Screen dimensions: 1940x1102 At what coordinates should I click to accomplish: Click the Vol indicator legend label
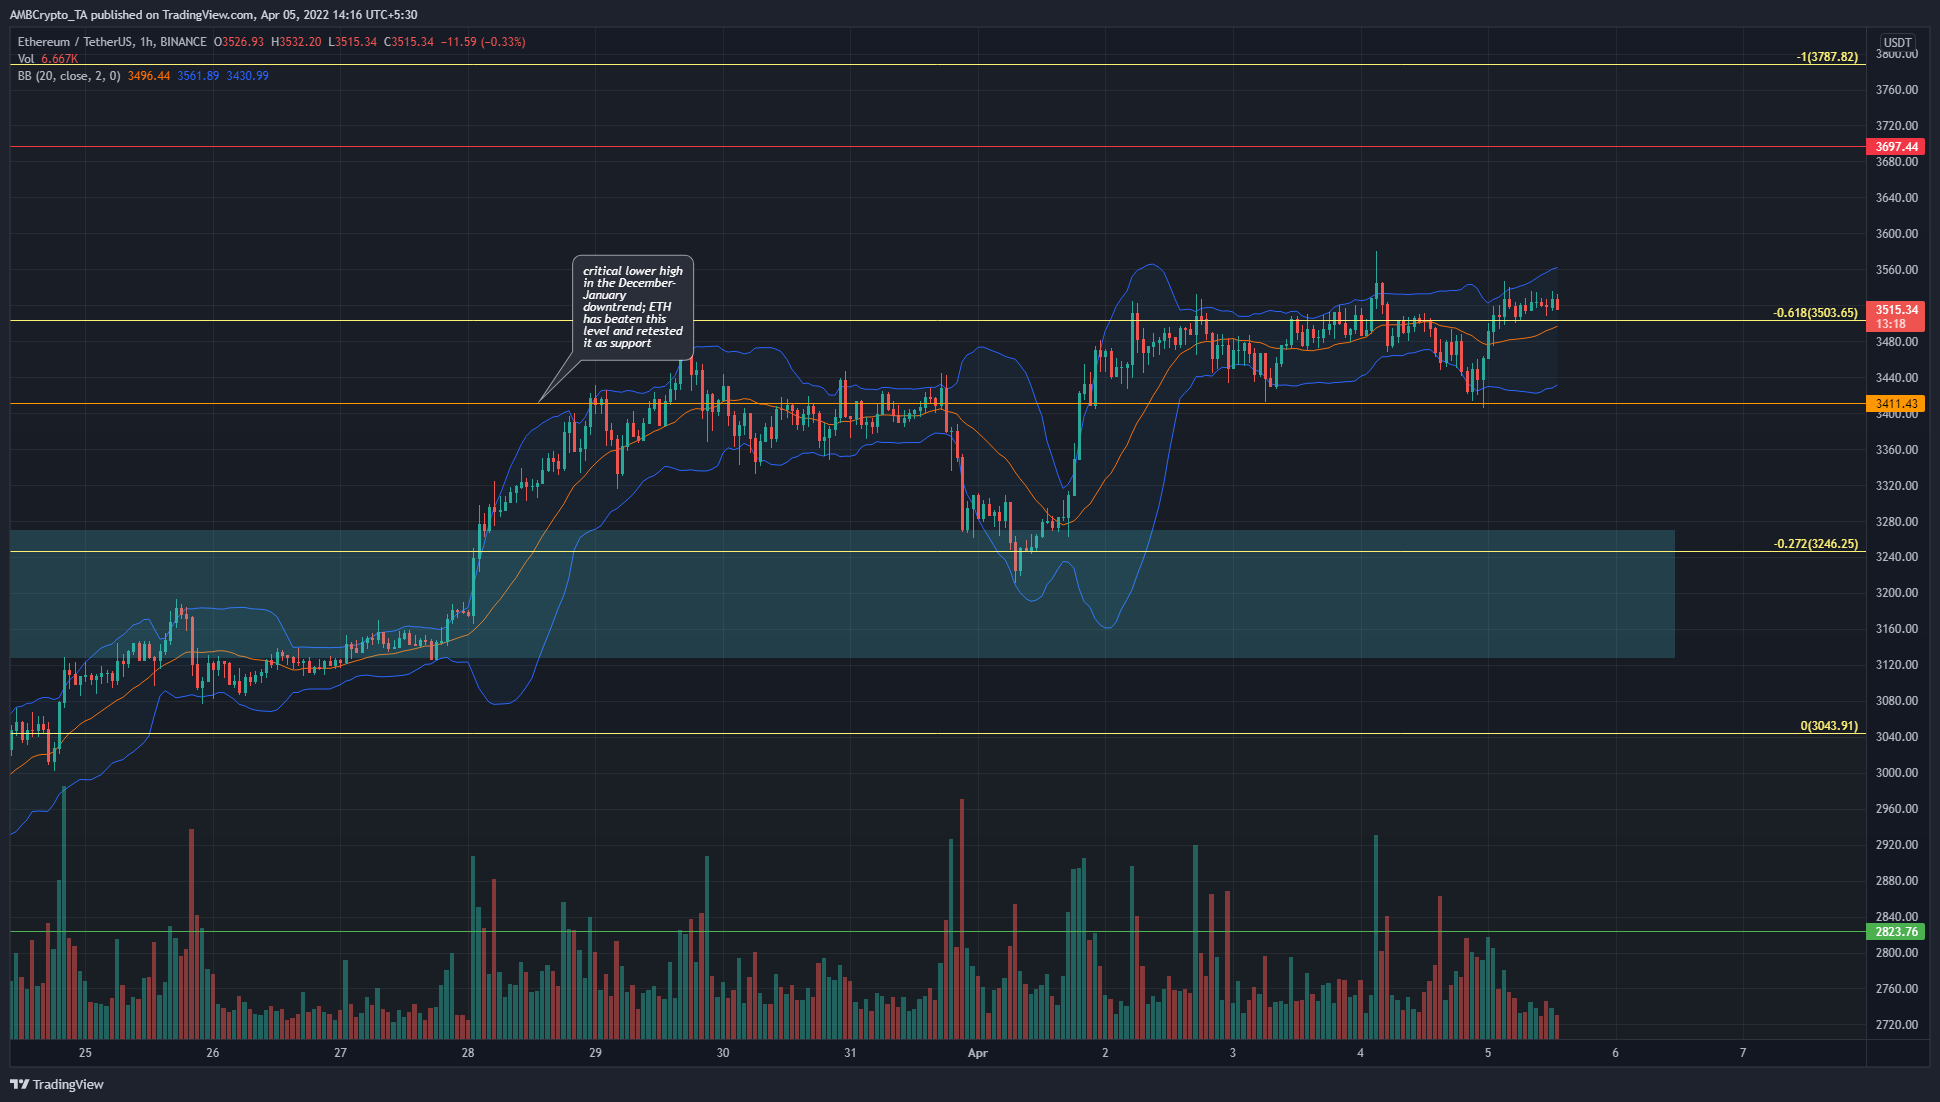click(26, 59)
